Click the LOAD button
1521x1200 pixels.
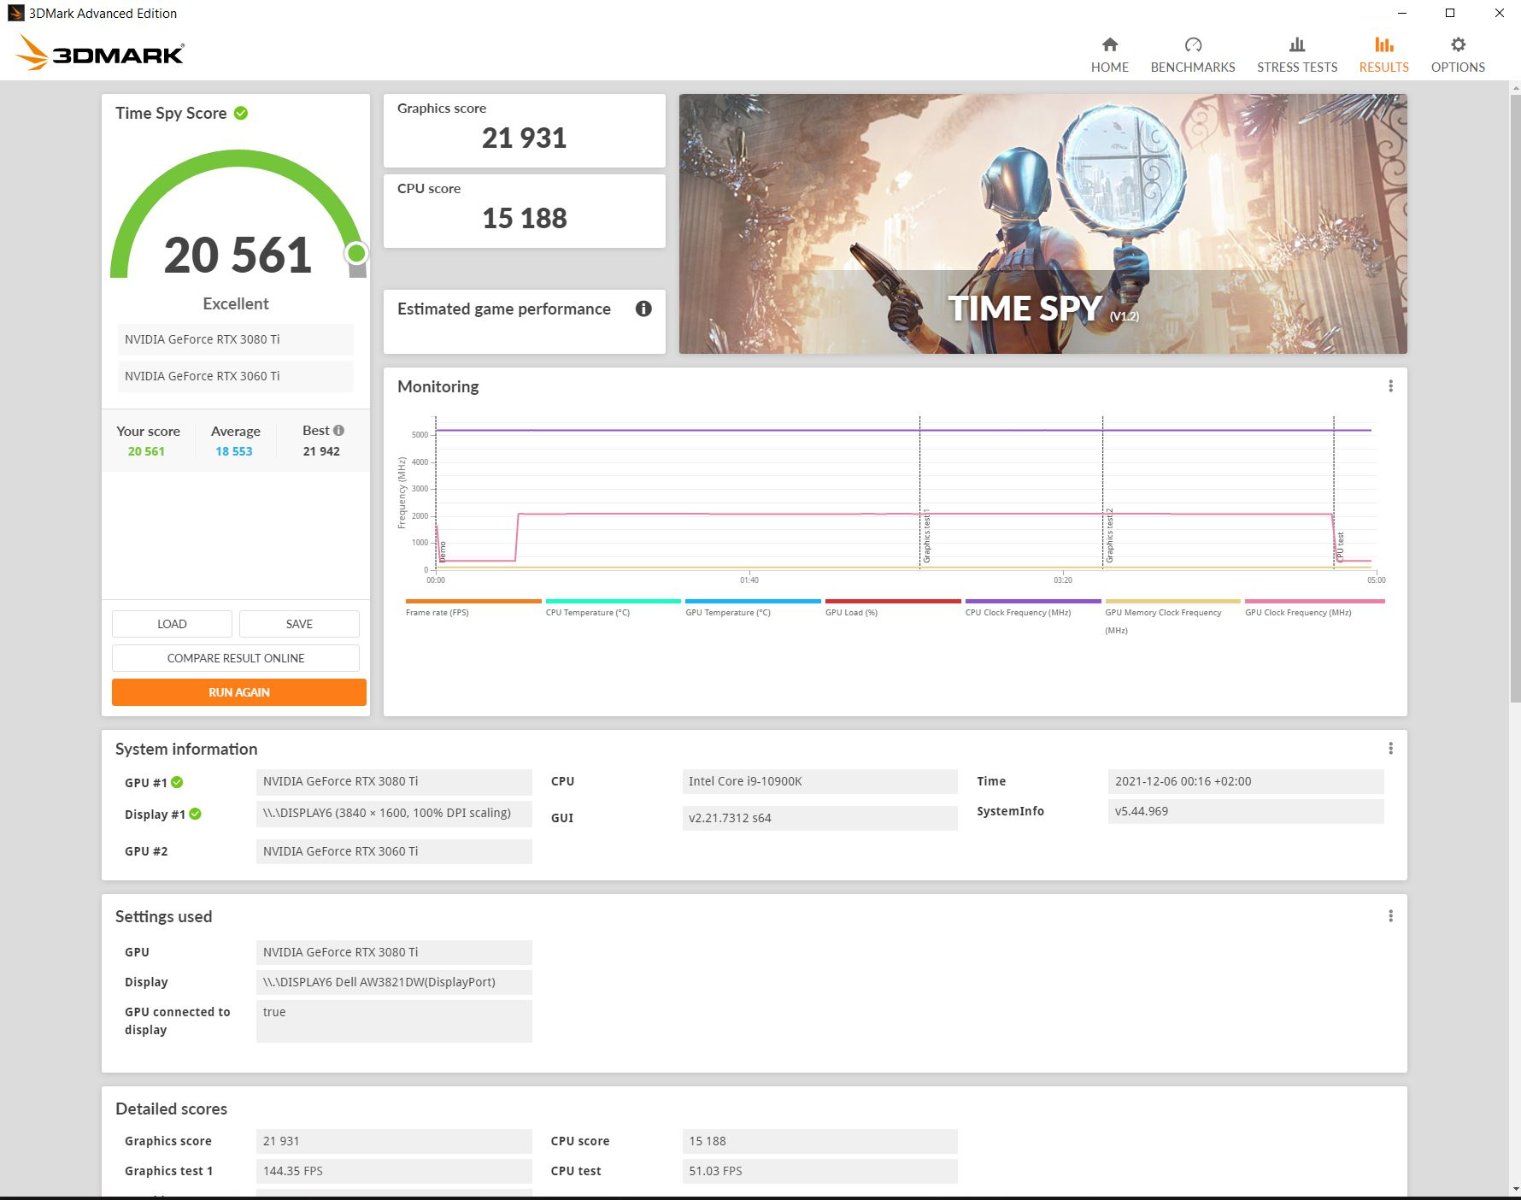tap(172, 624)
